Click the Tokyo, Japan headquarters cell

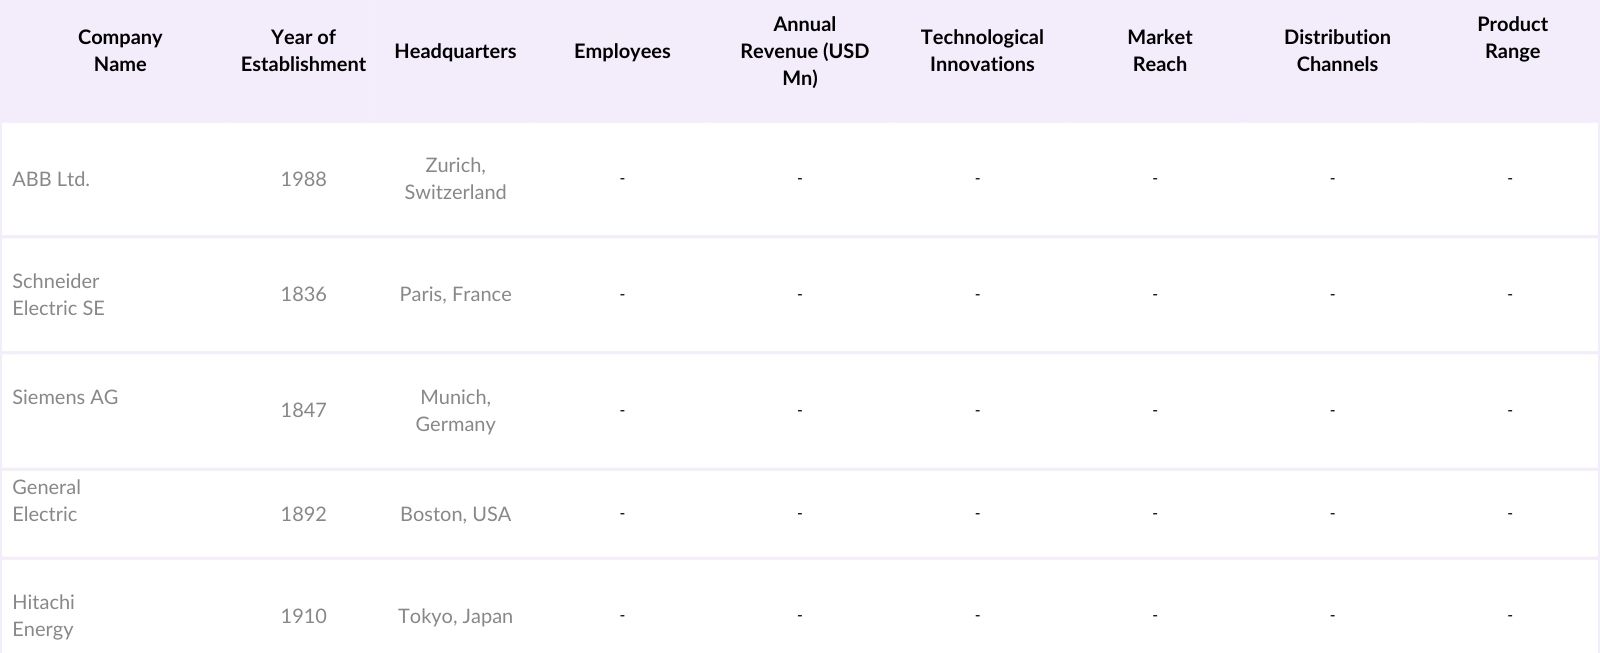pos(455,616)
